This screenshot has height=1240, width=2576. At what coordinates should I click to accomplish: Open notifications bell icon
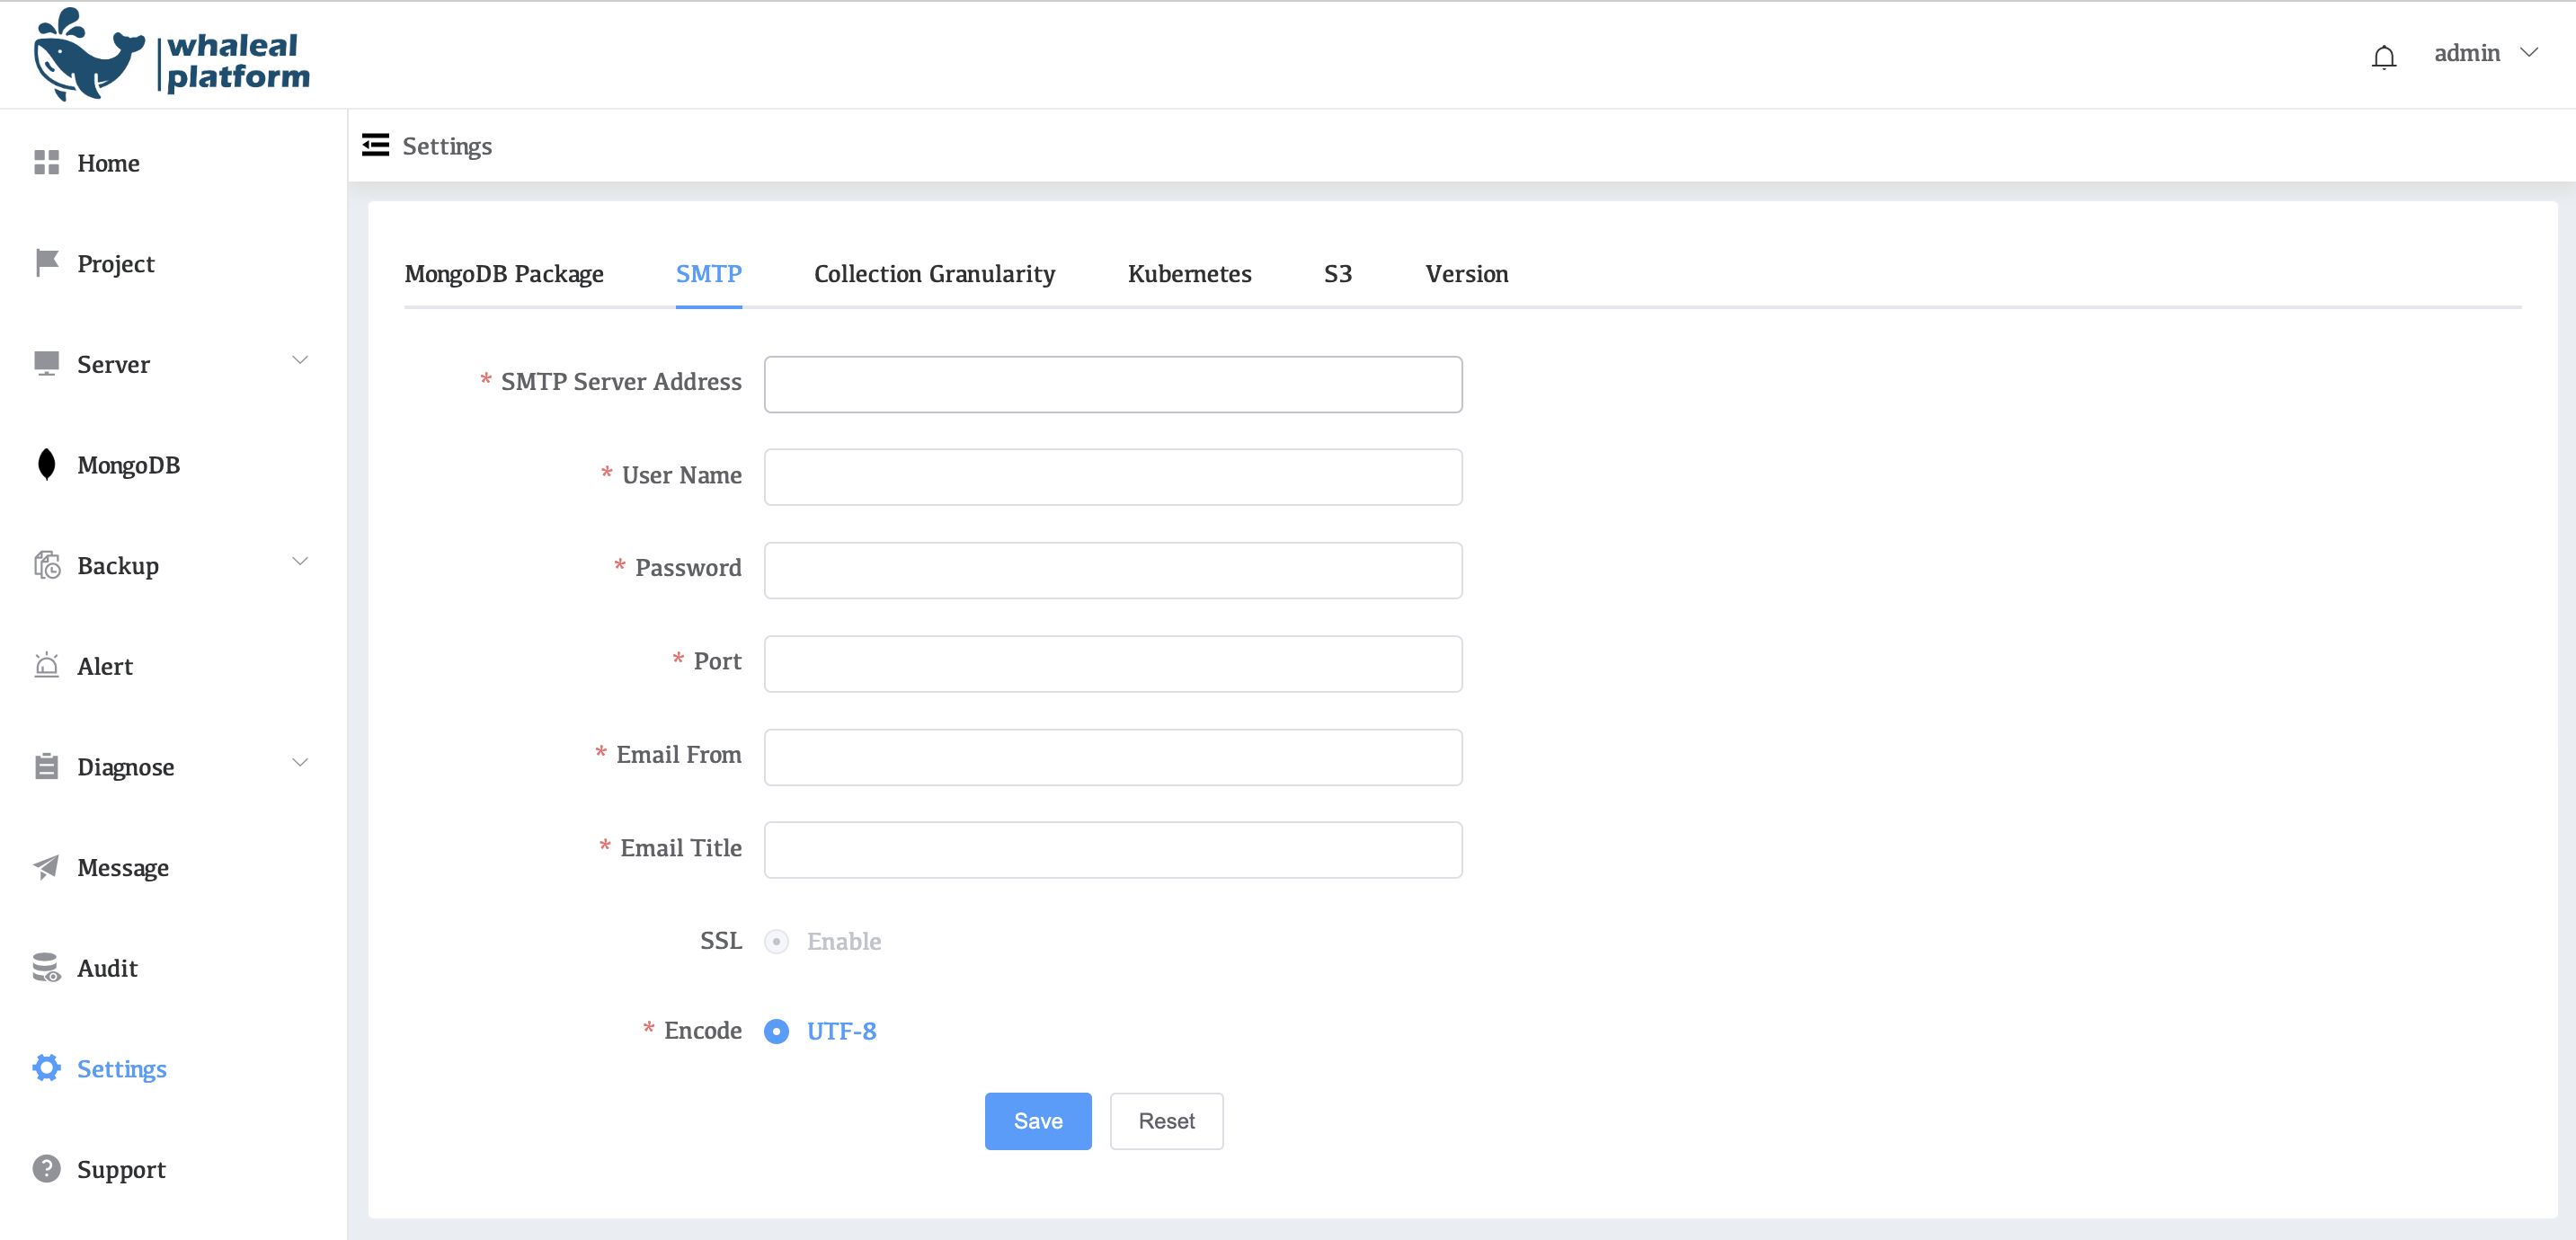click(x=2384, y=57)
